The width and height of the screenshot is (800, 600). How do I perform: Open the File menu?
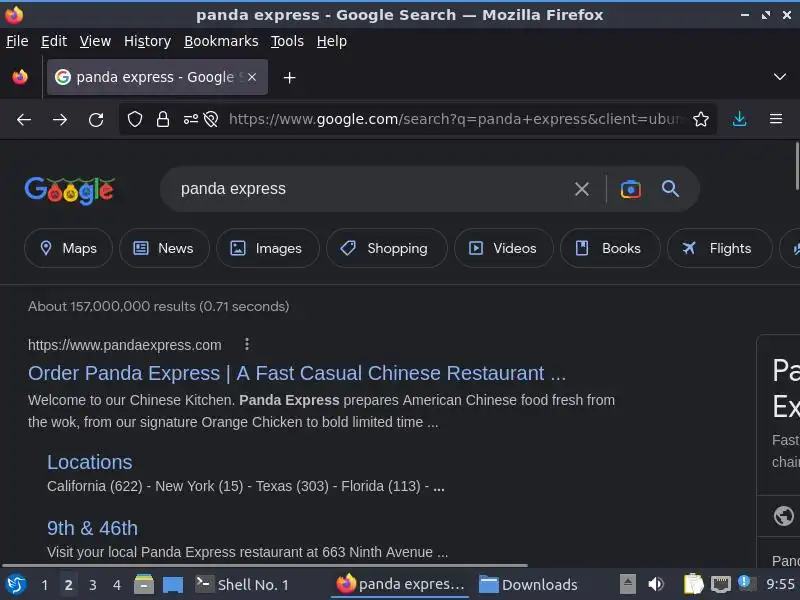point(17,41)
